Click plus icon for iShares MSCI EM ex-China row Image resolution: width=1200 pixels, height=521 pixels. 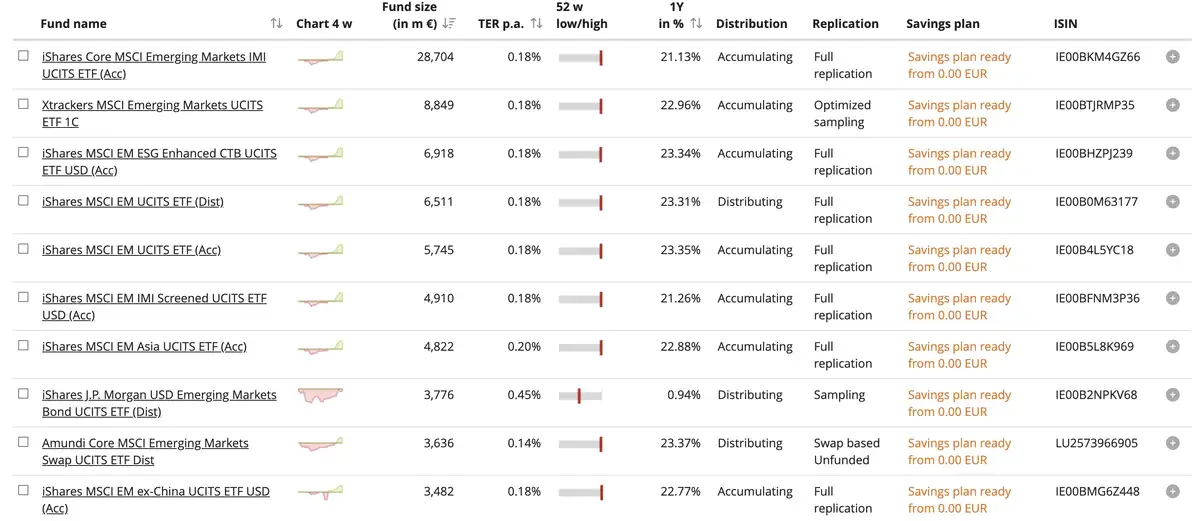(x=1172, y=492)
